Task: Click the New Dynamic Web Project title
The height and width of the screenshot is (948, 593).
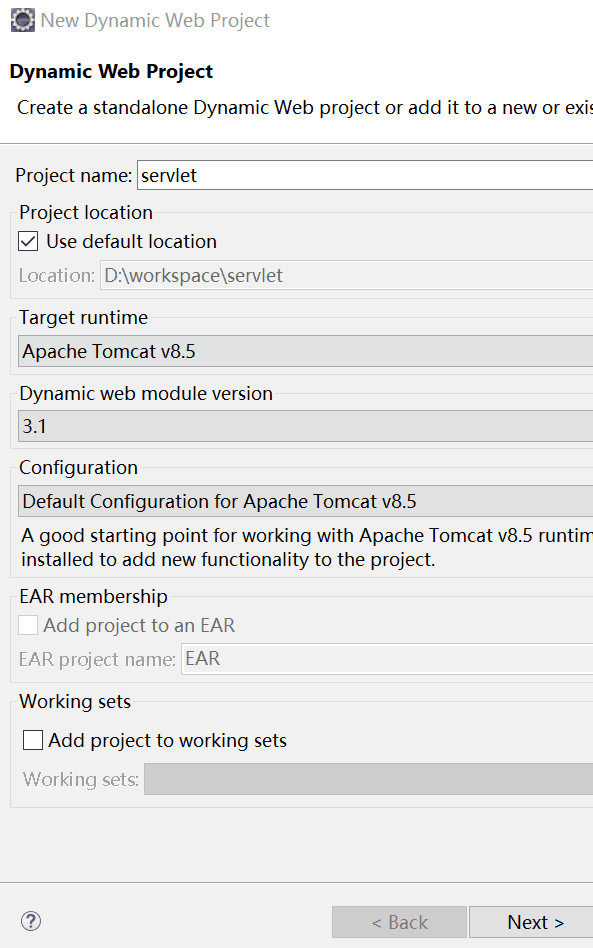Action: tap(155, 21)
